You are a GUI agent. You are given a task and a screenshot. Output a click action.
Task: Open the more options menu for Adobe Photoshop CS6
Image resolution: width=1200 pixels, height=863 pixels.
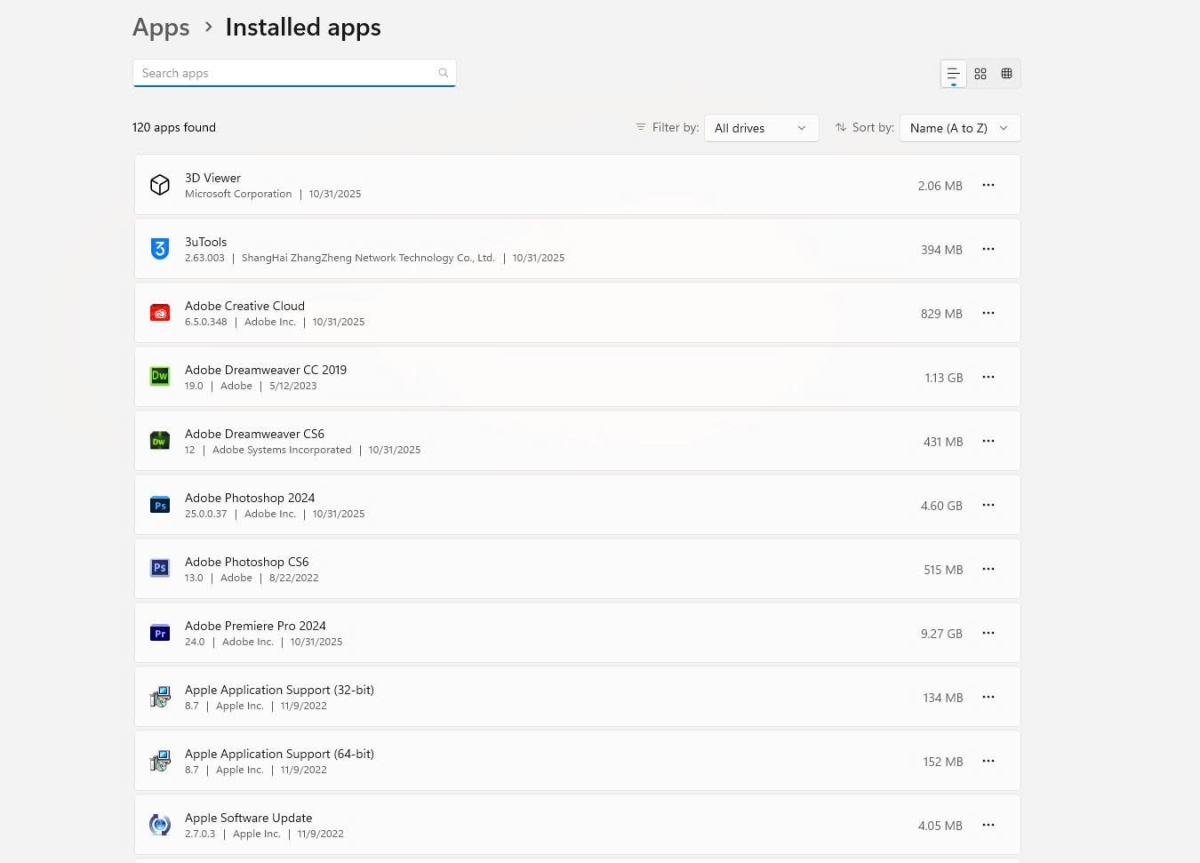click(988, 568)
